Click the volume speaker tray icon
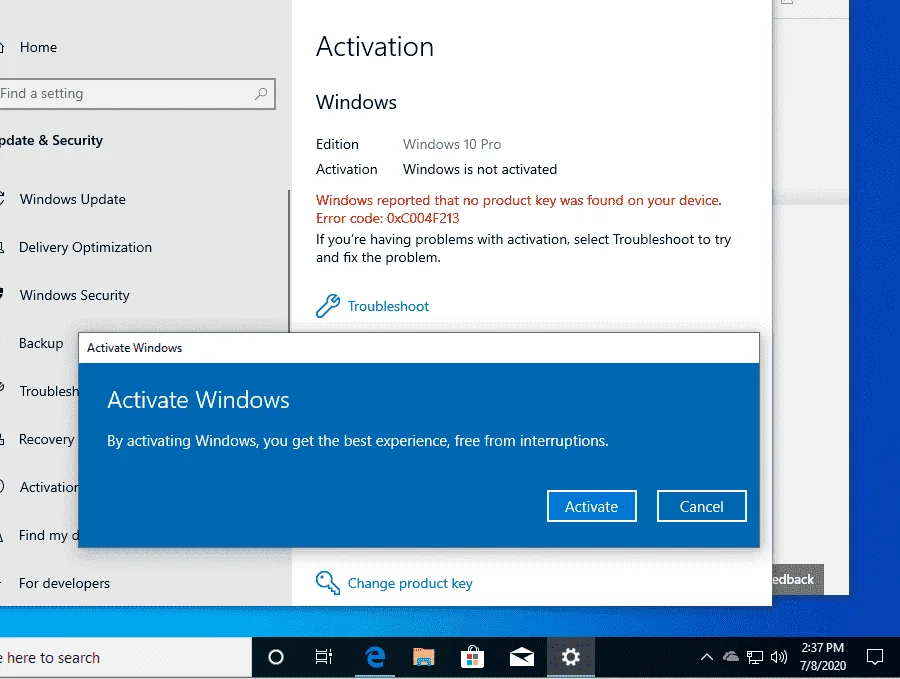This screenshot has height=679, width=900. (x=779, y=657)
